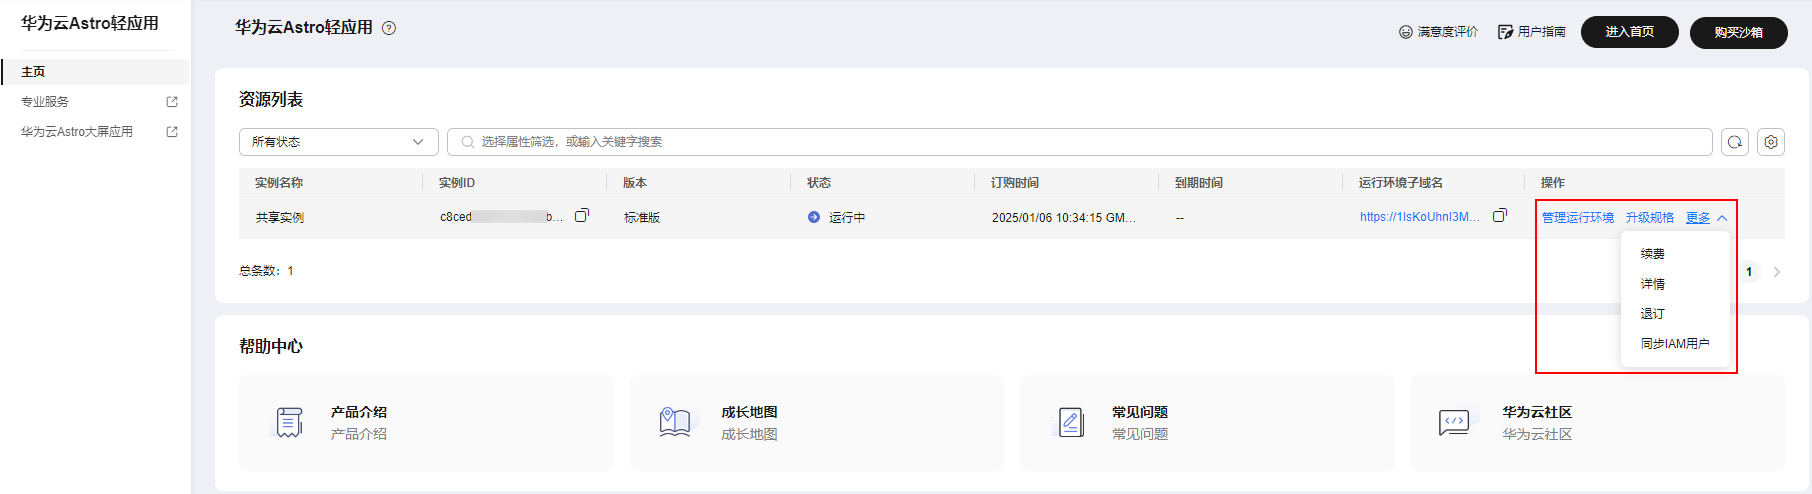Collapse the 更多 actions dropdown
This screenshot has width=1812, height=494.
[1706, 218]
